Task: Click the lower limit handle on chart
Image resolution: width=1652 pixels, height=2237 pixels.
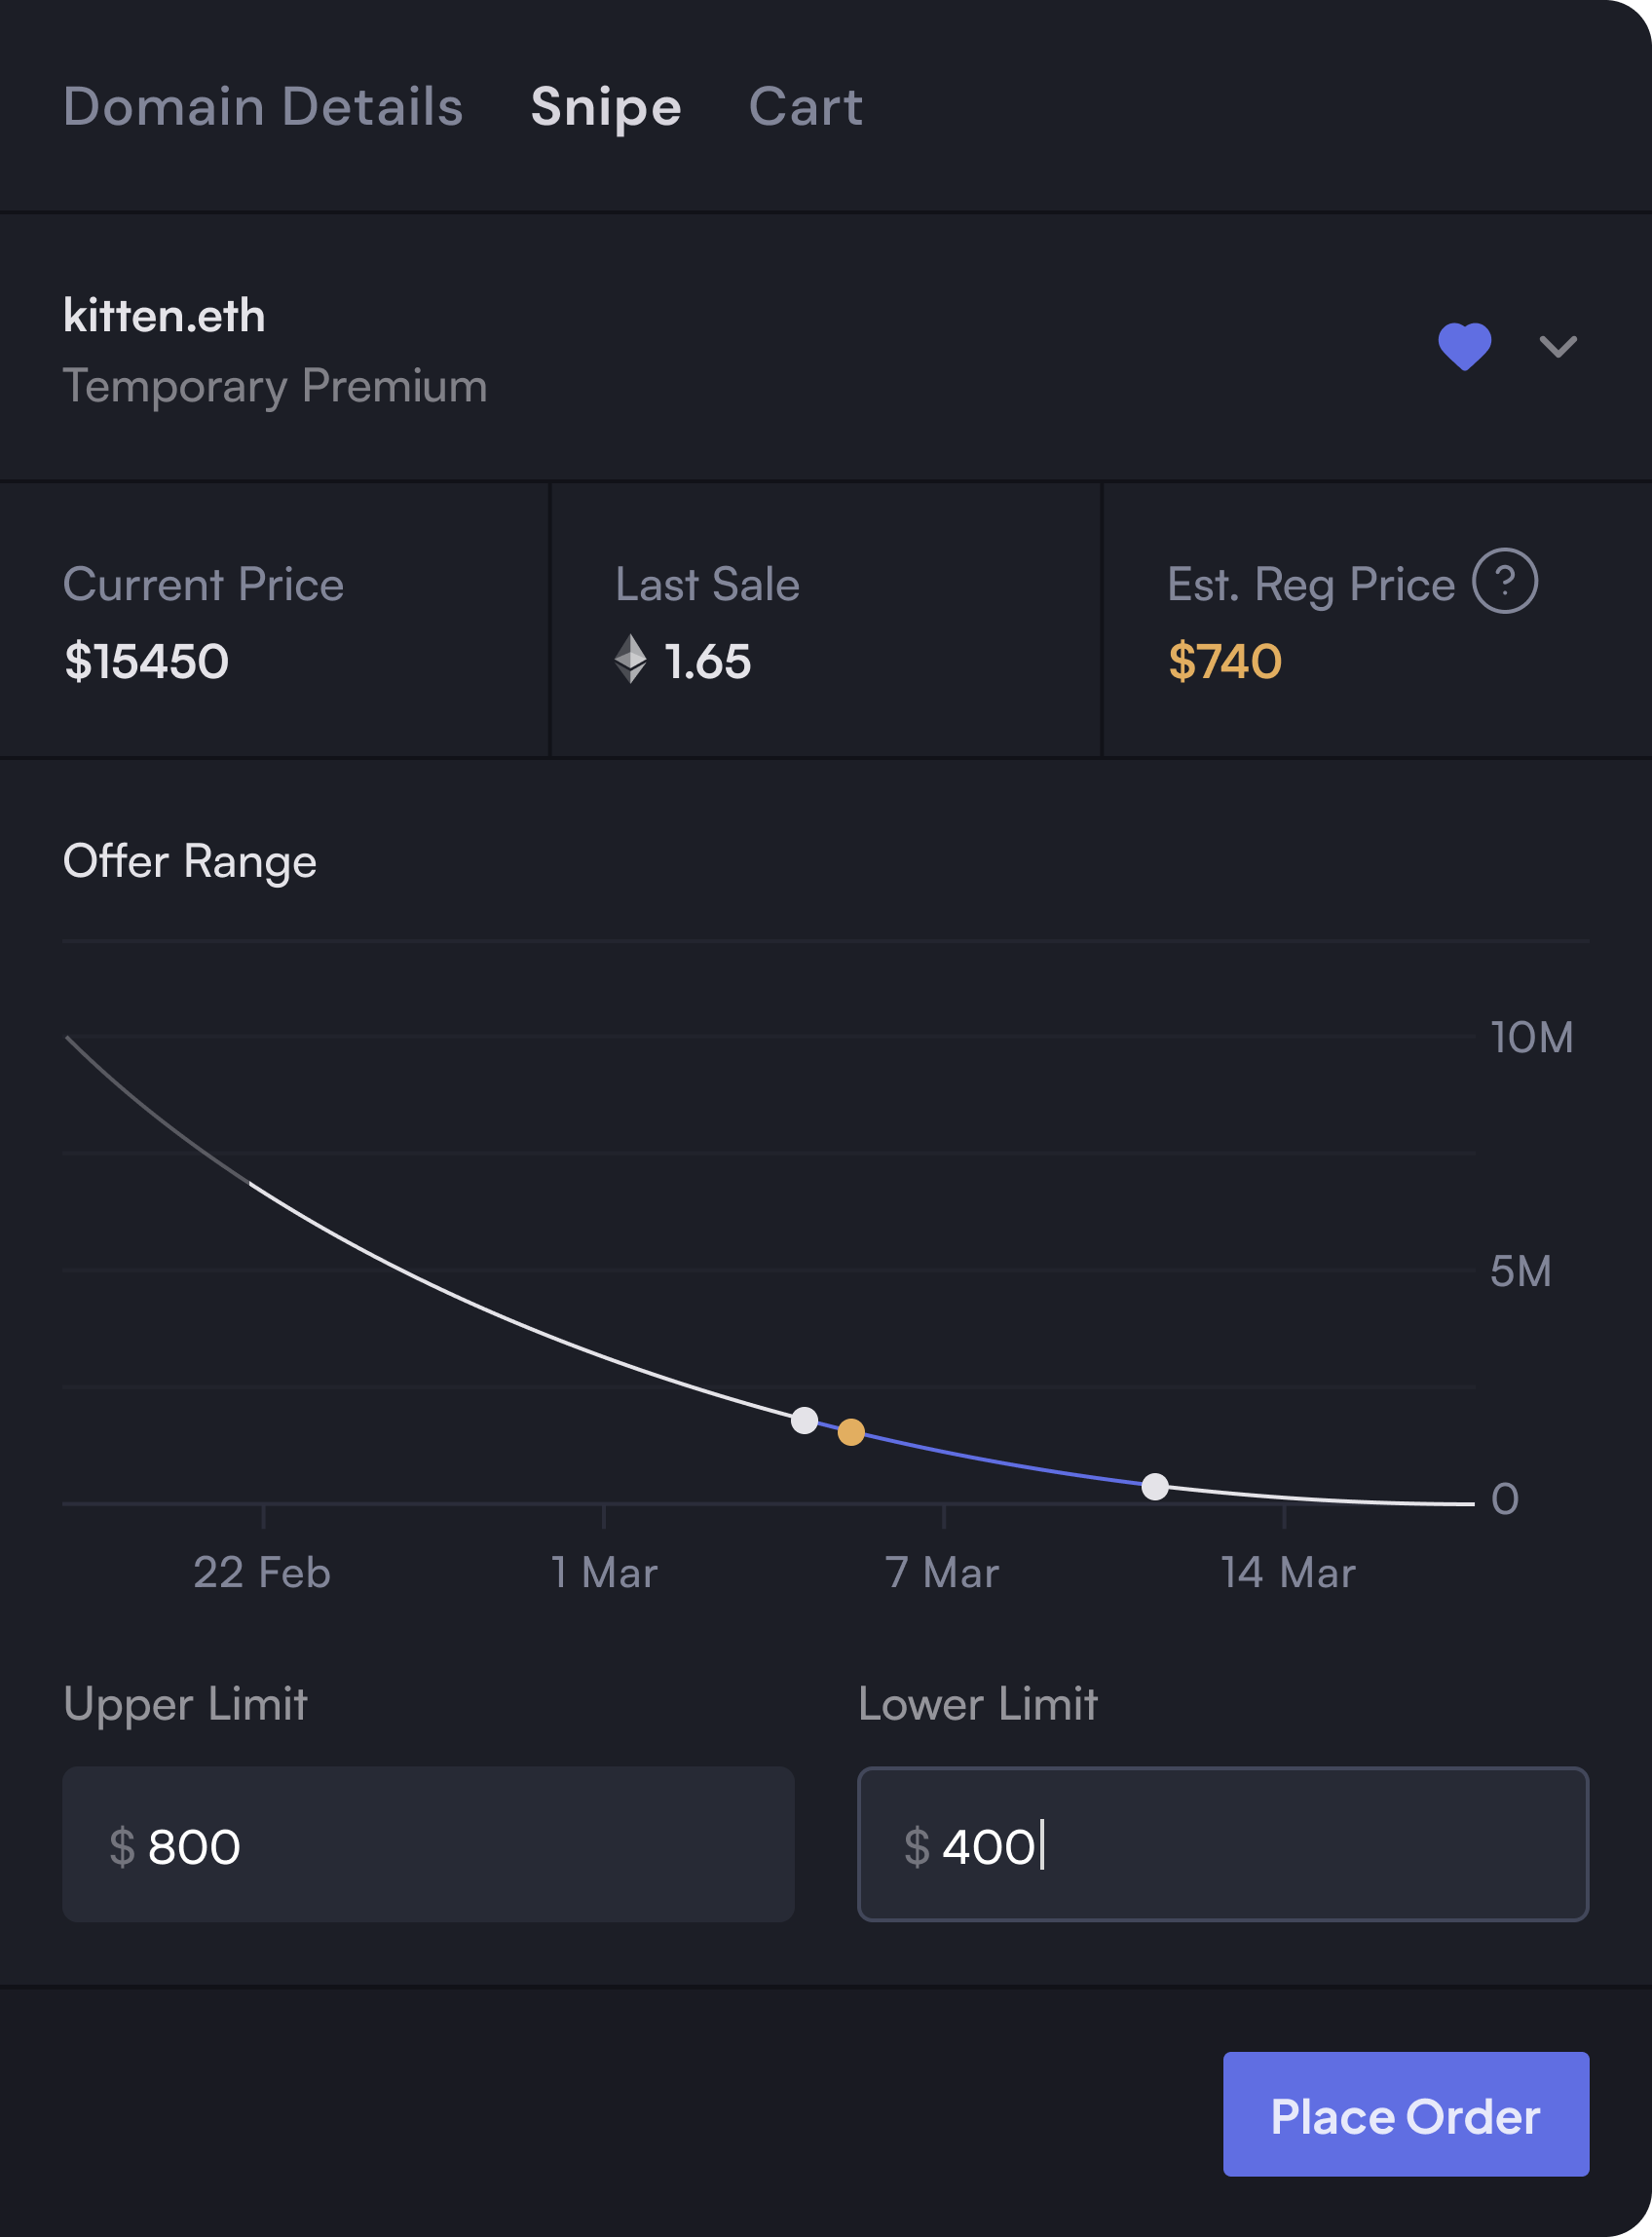Action: coord(1155,1487)
